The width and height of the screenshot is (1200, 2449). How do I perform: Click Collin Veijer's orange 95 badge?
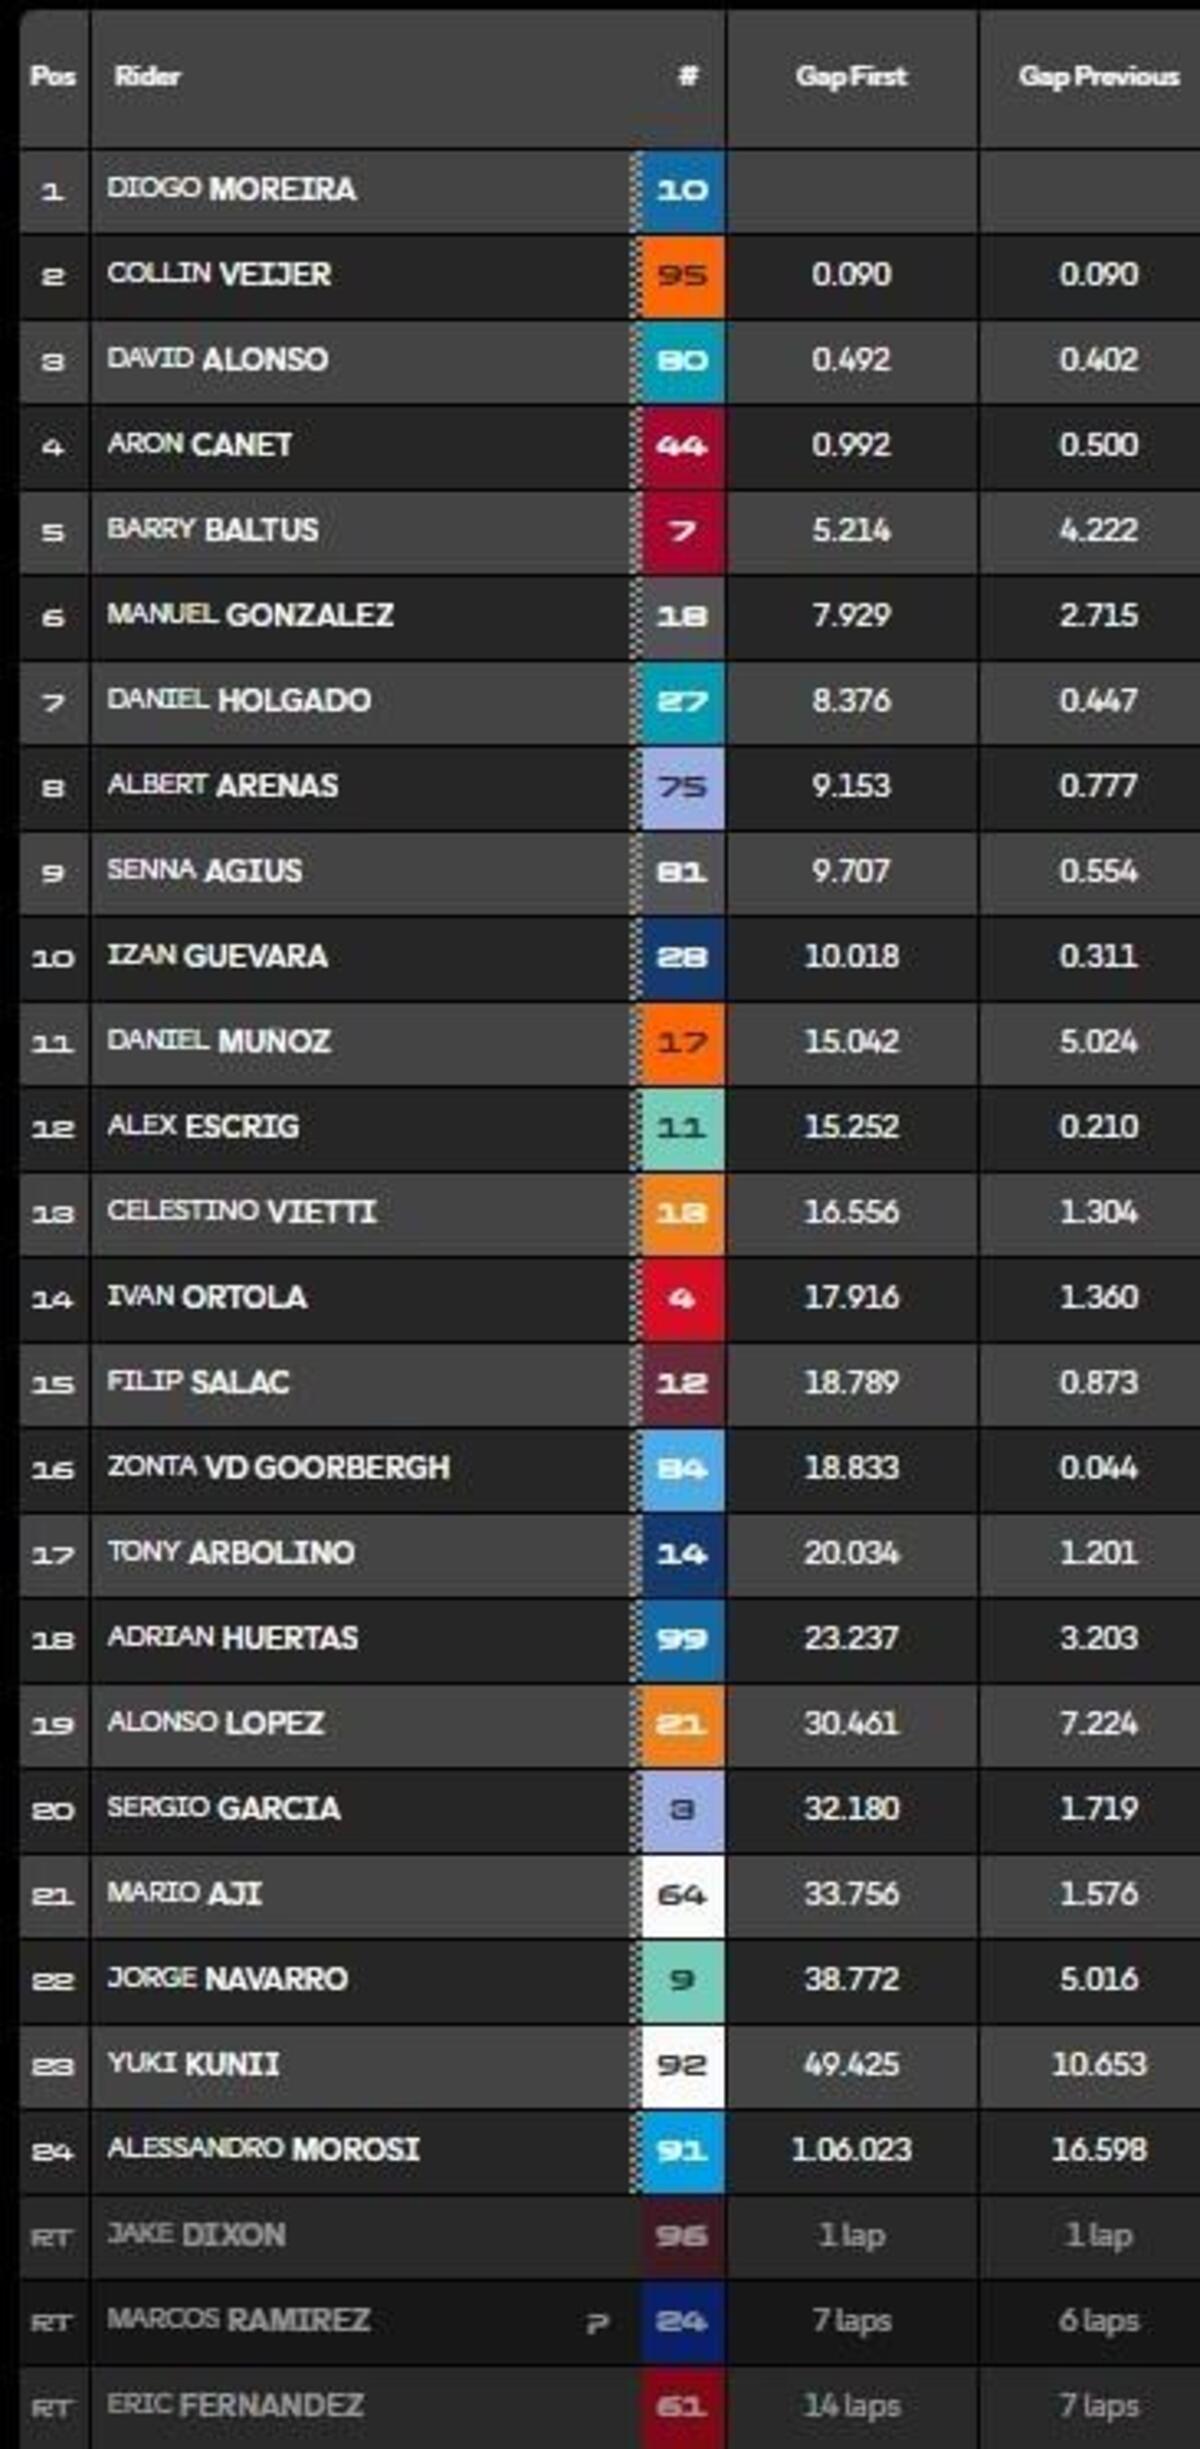(x=682, y=275)
